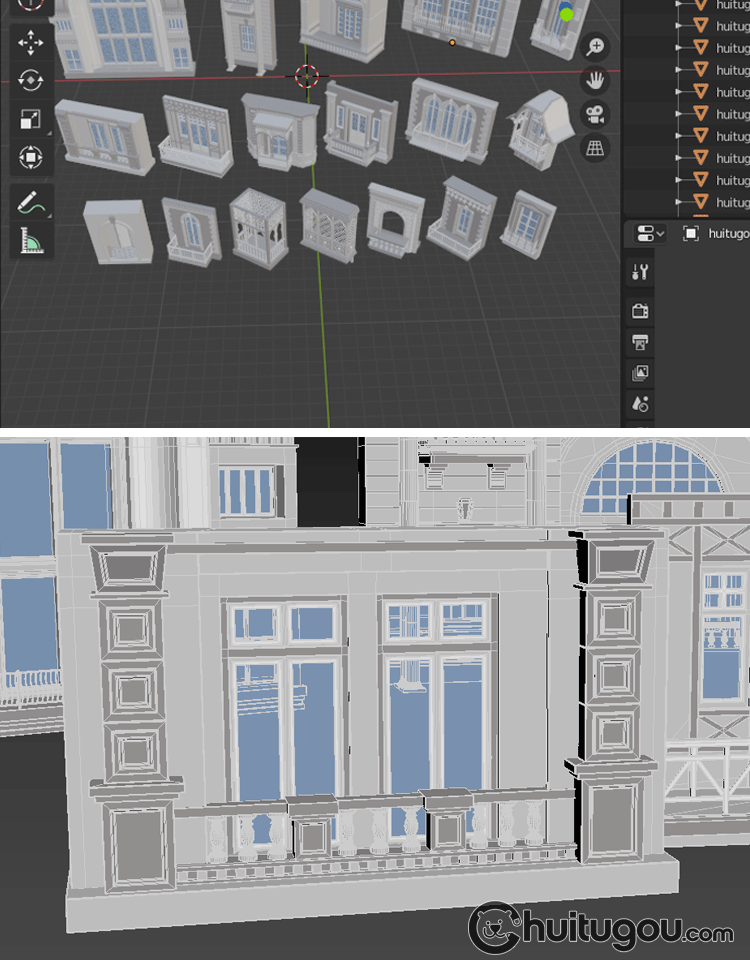The width and height of the screenshot is (750, 960).
Task: Open the Tool properties tab (wrench icon)
Action: (x=641, y=272)
